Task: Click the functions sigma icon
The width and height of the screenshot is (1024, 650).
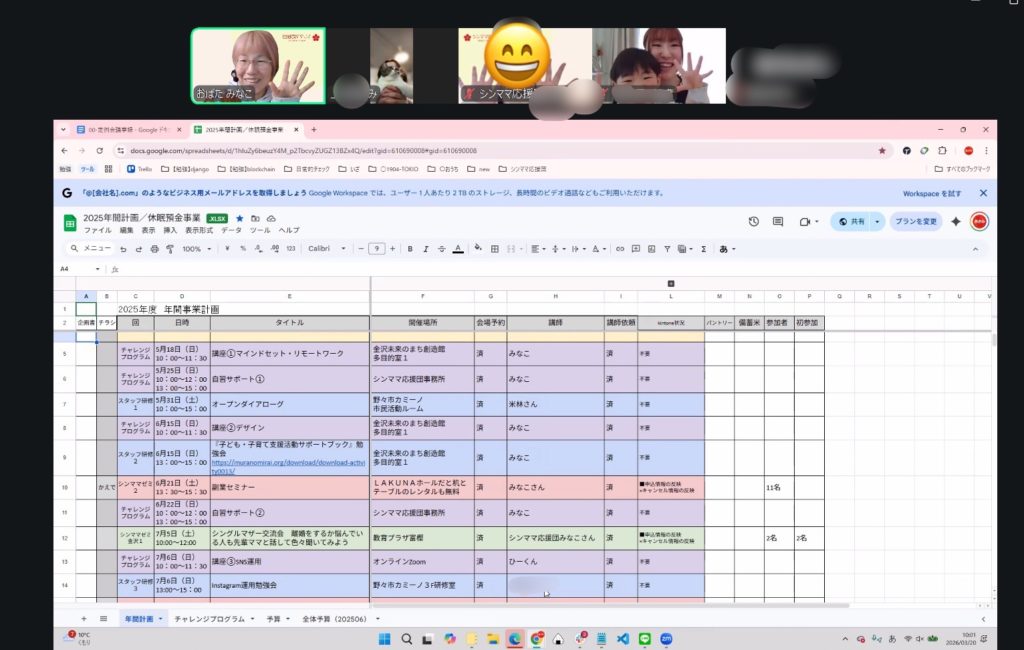Action: coord(703,249)
